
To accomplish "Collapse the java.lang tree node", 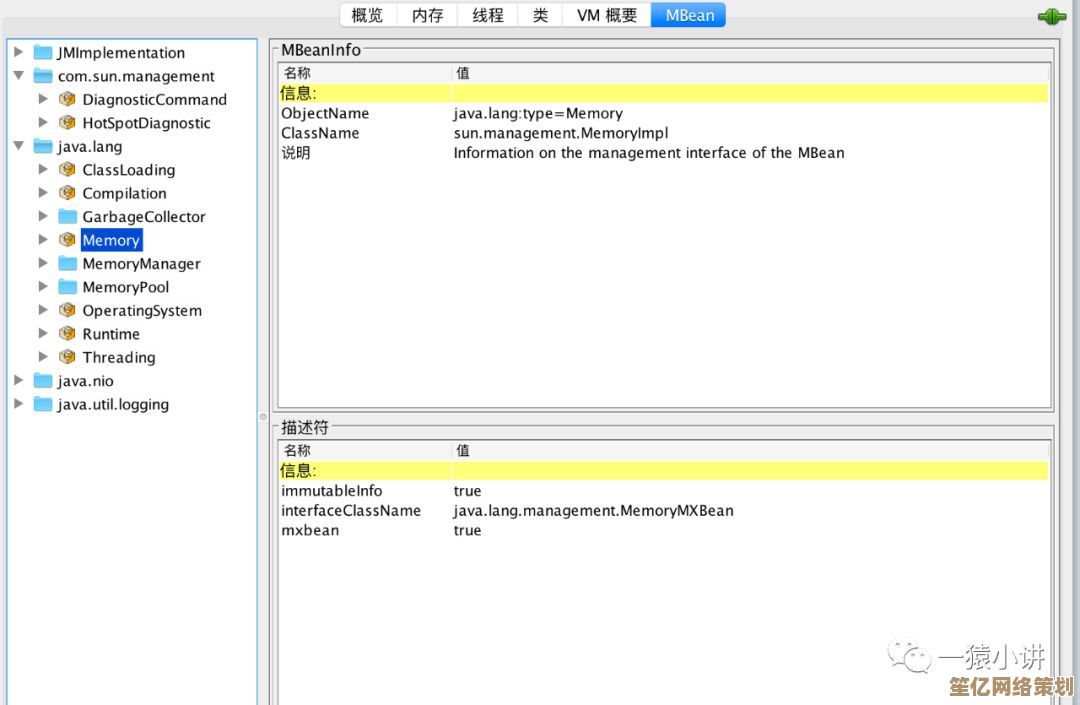I will click(x=19, y=146).
